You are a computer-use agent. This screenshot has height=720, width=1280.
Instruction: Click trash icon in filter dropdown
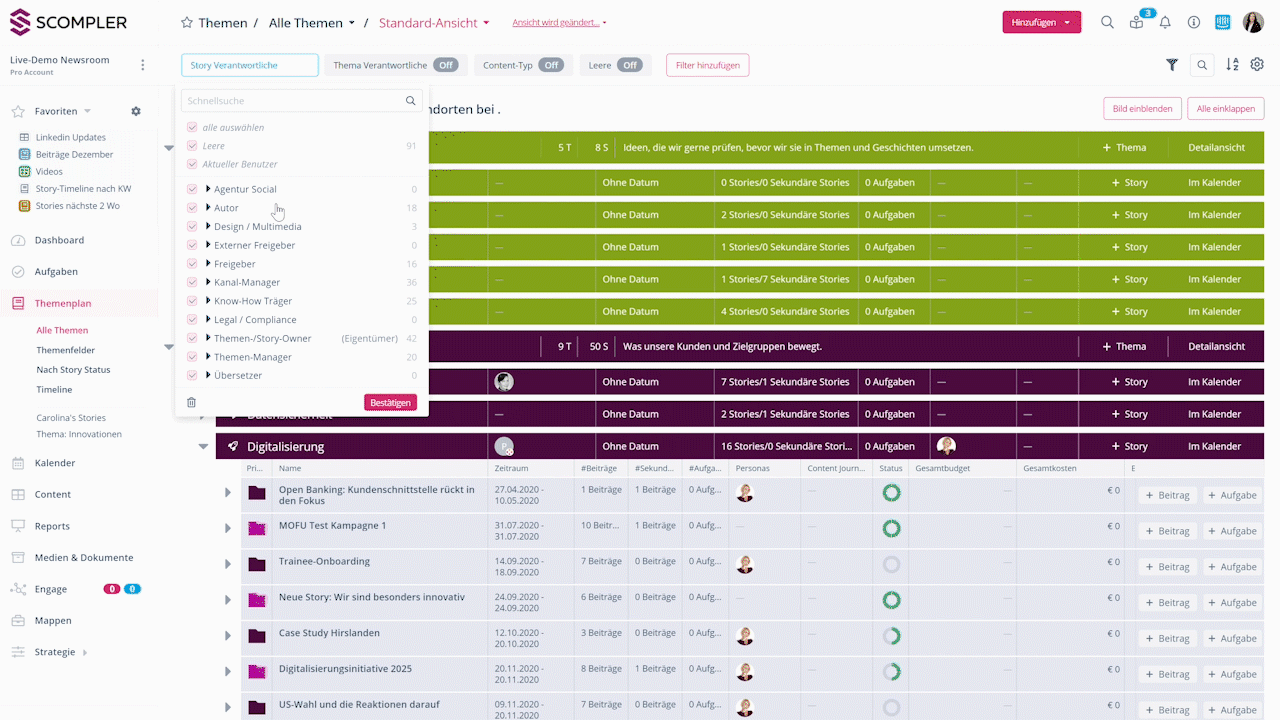(192, 402)
